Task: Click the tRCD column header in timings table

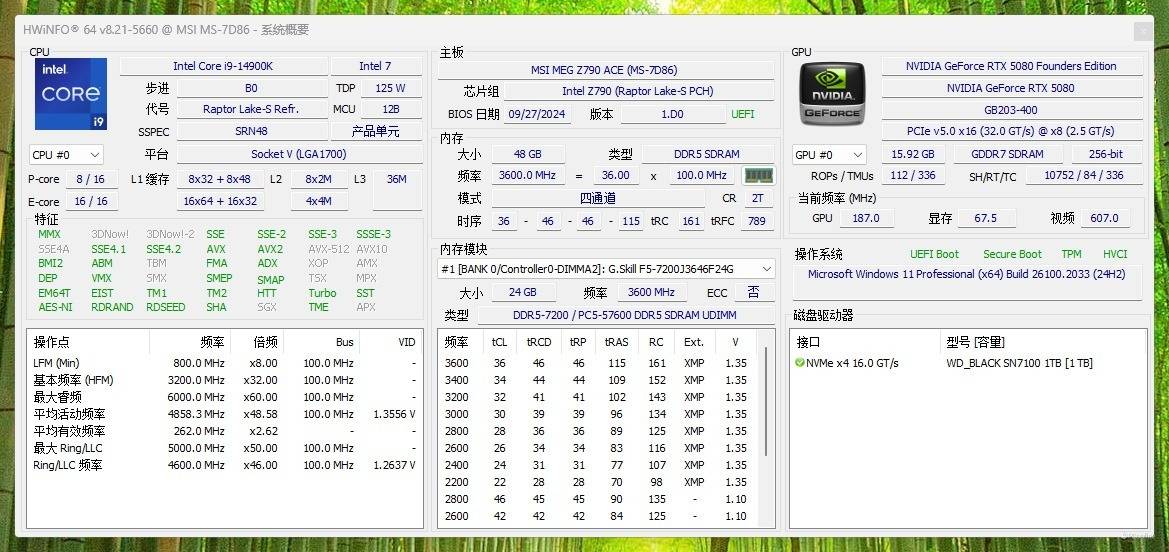Action: 539,342
